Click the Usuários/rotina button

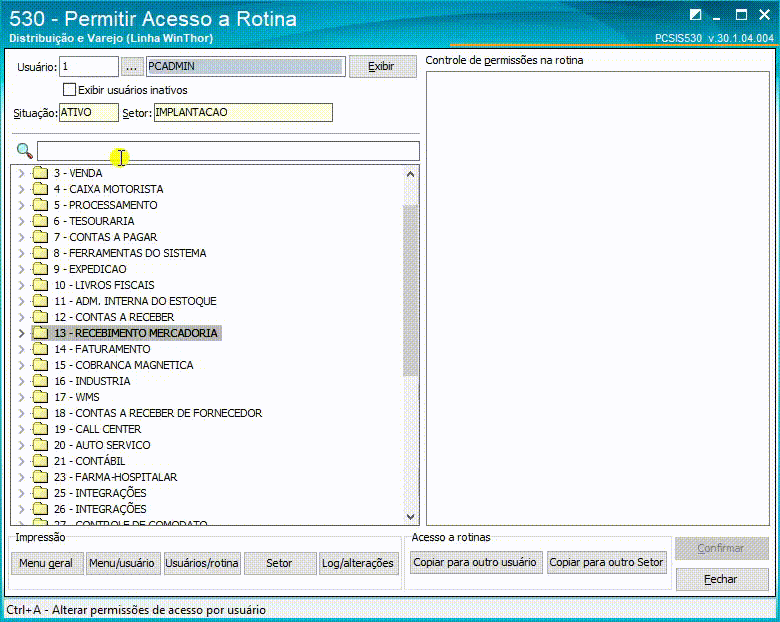click(x=202, y=563)
